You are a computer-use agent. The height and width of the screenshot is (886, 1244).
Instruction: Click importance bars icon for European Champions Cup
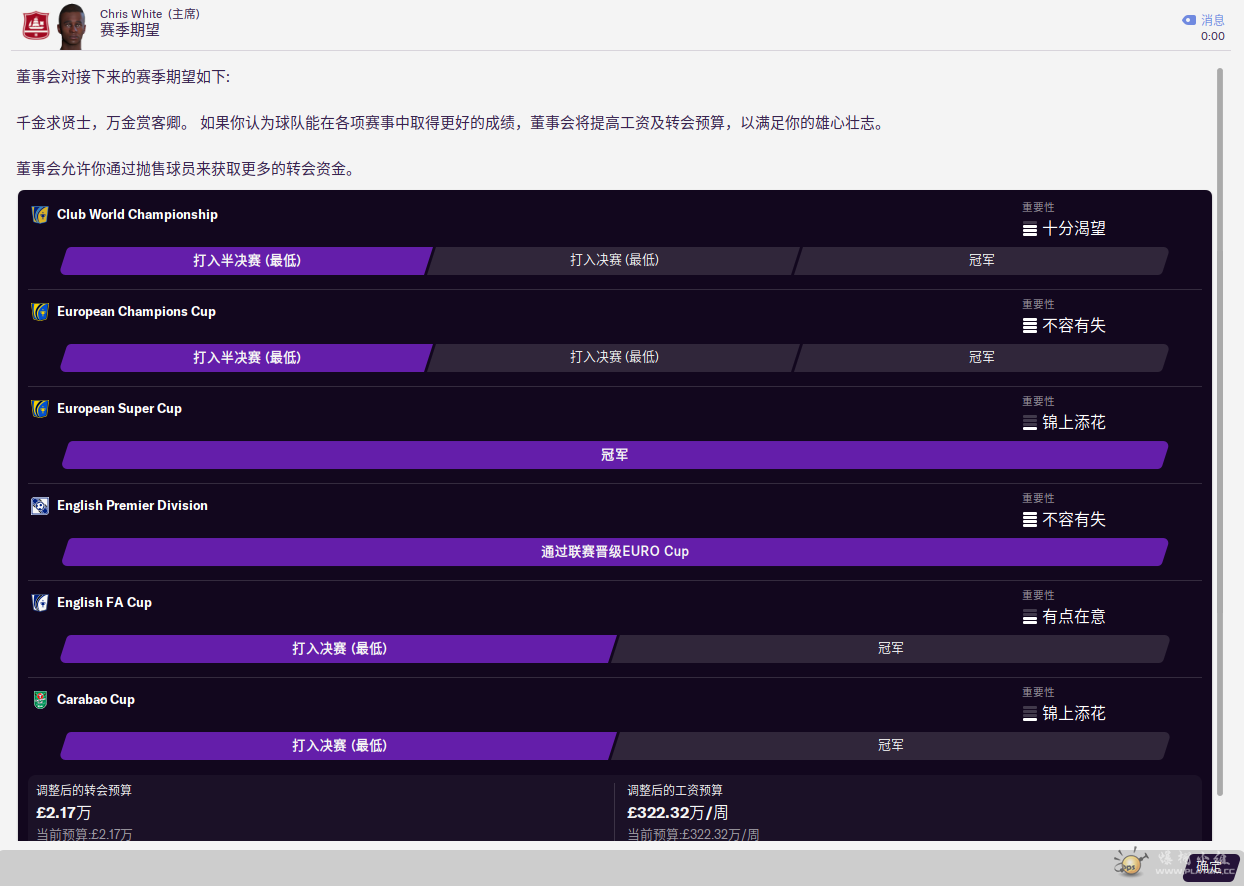1029,326
